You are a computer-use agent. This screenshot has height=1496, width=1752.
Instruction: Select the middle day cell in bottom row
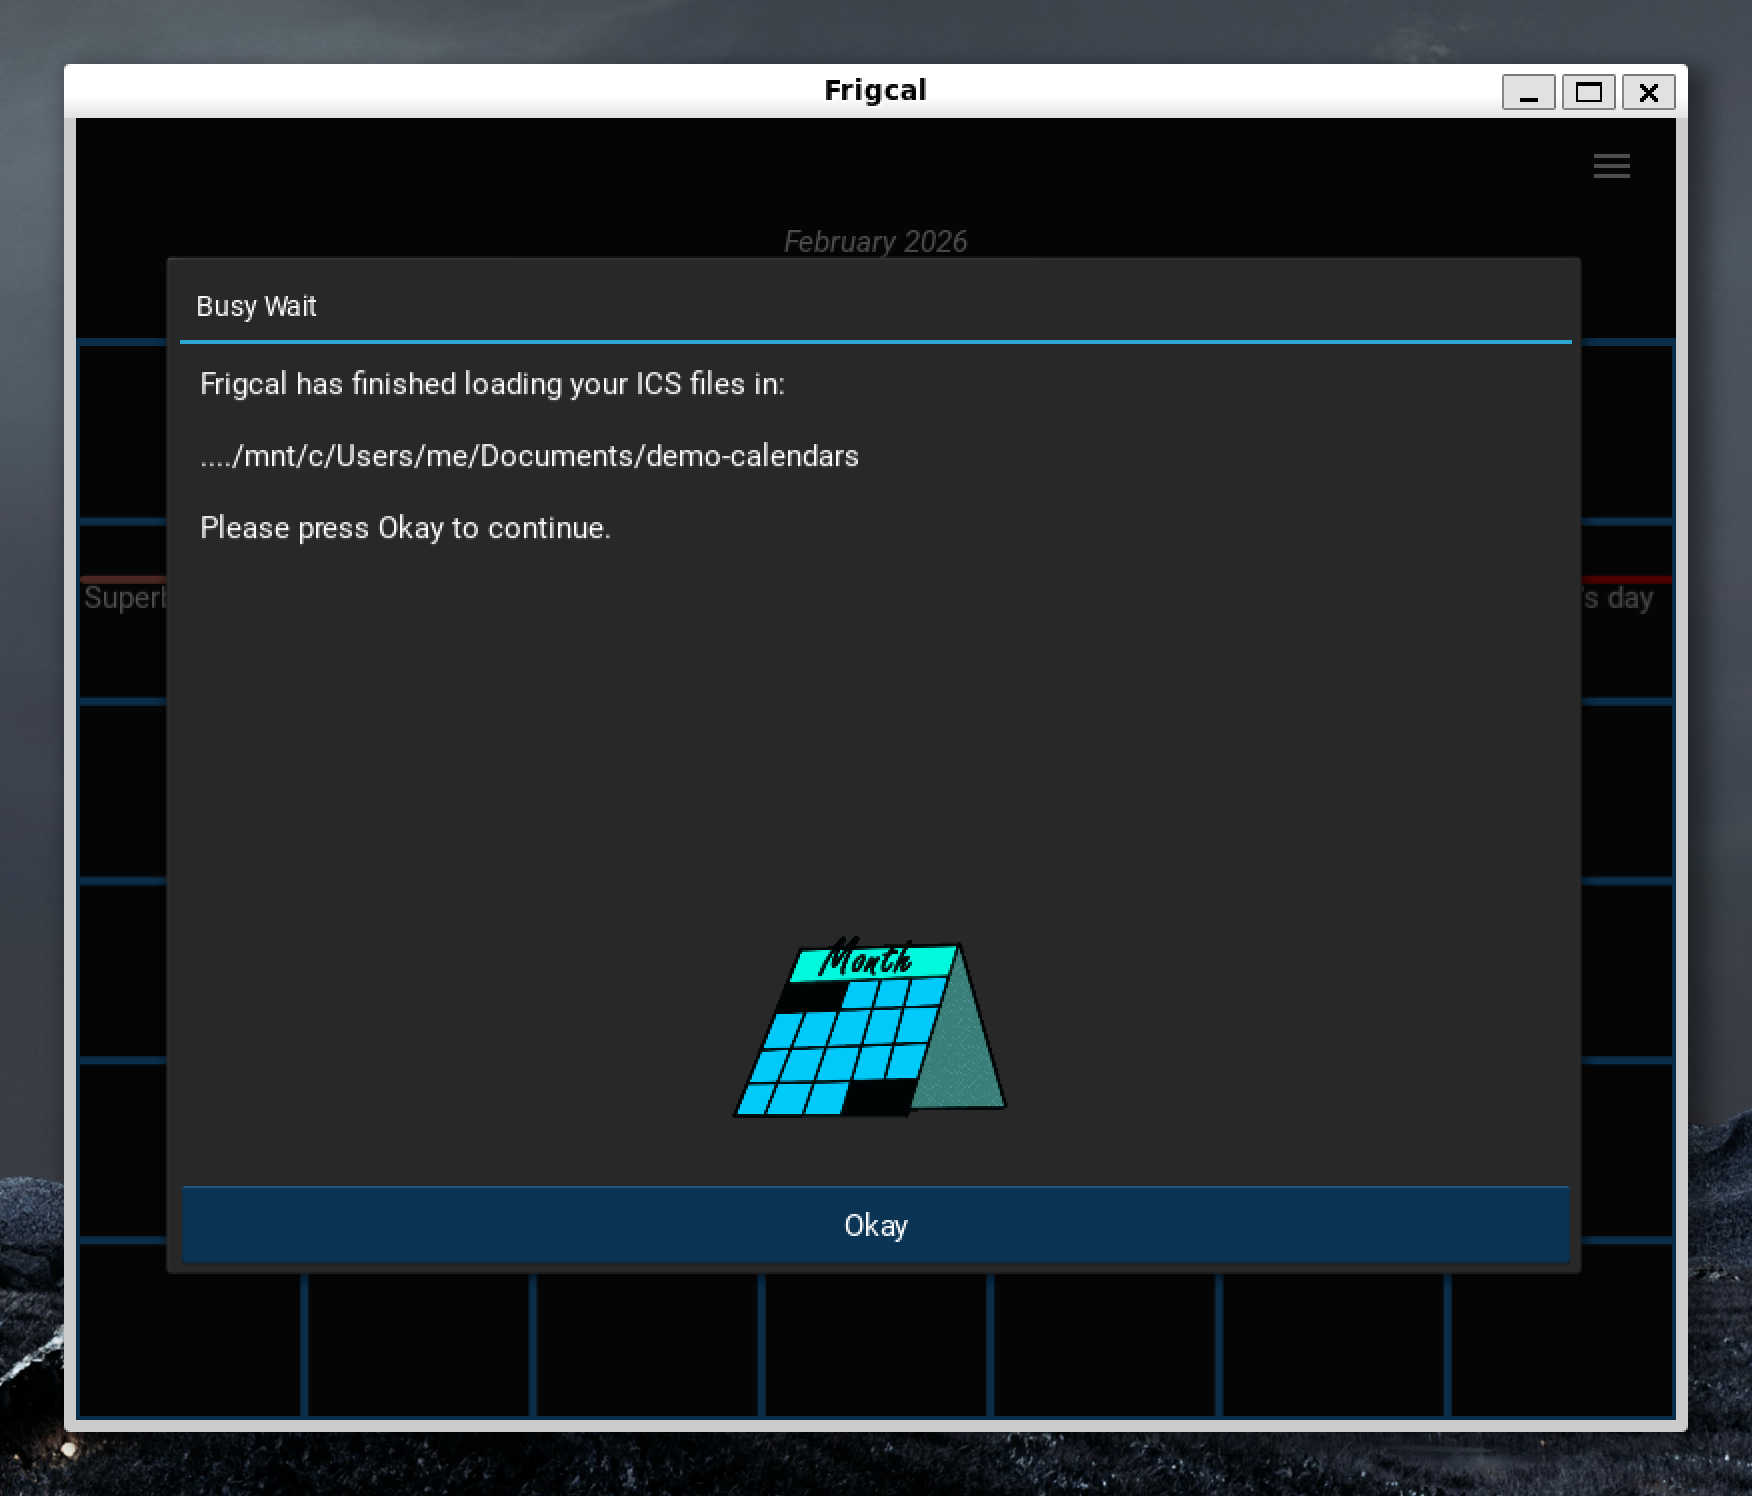876,1345
